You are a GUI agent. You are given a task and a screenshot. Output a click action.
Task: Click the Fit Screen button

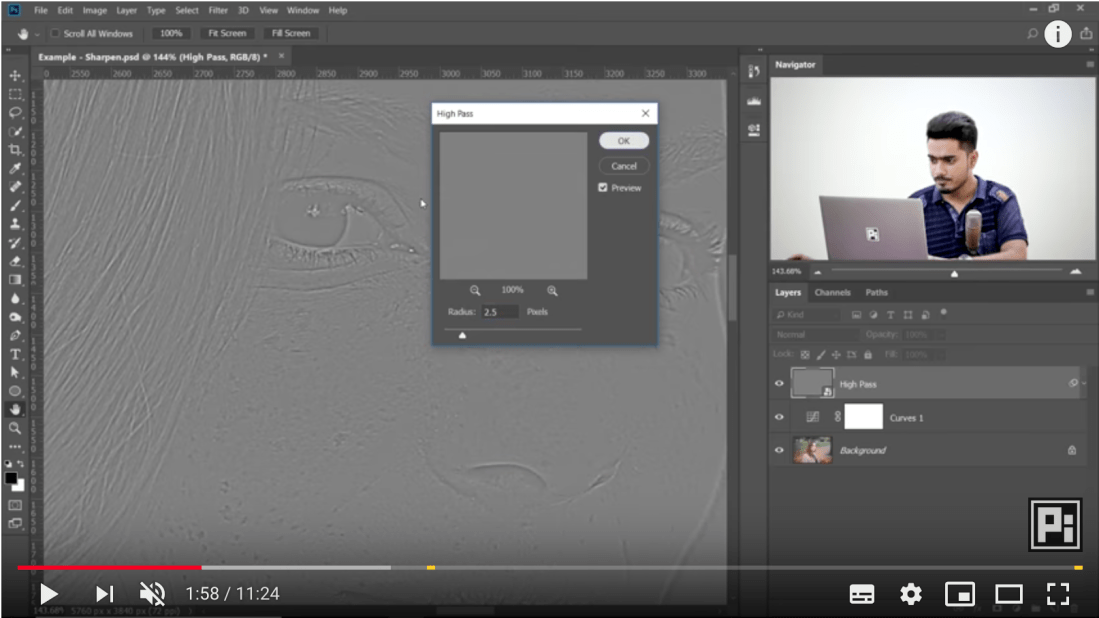227,33
